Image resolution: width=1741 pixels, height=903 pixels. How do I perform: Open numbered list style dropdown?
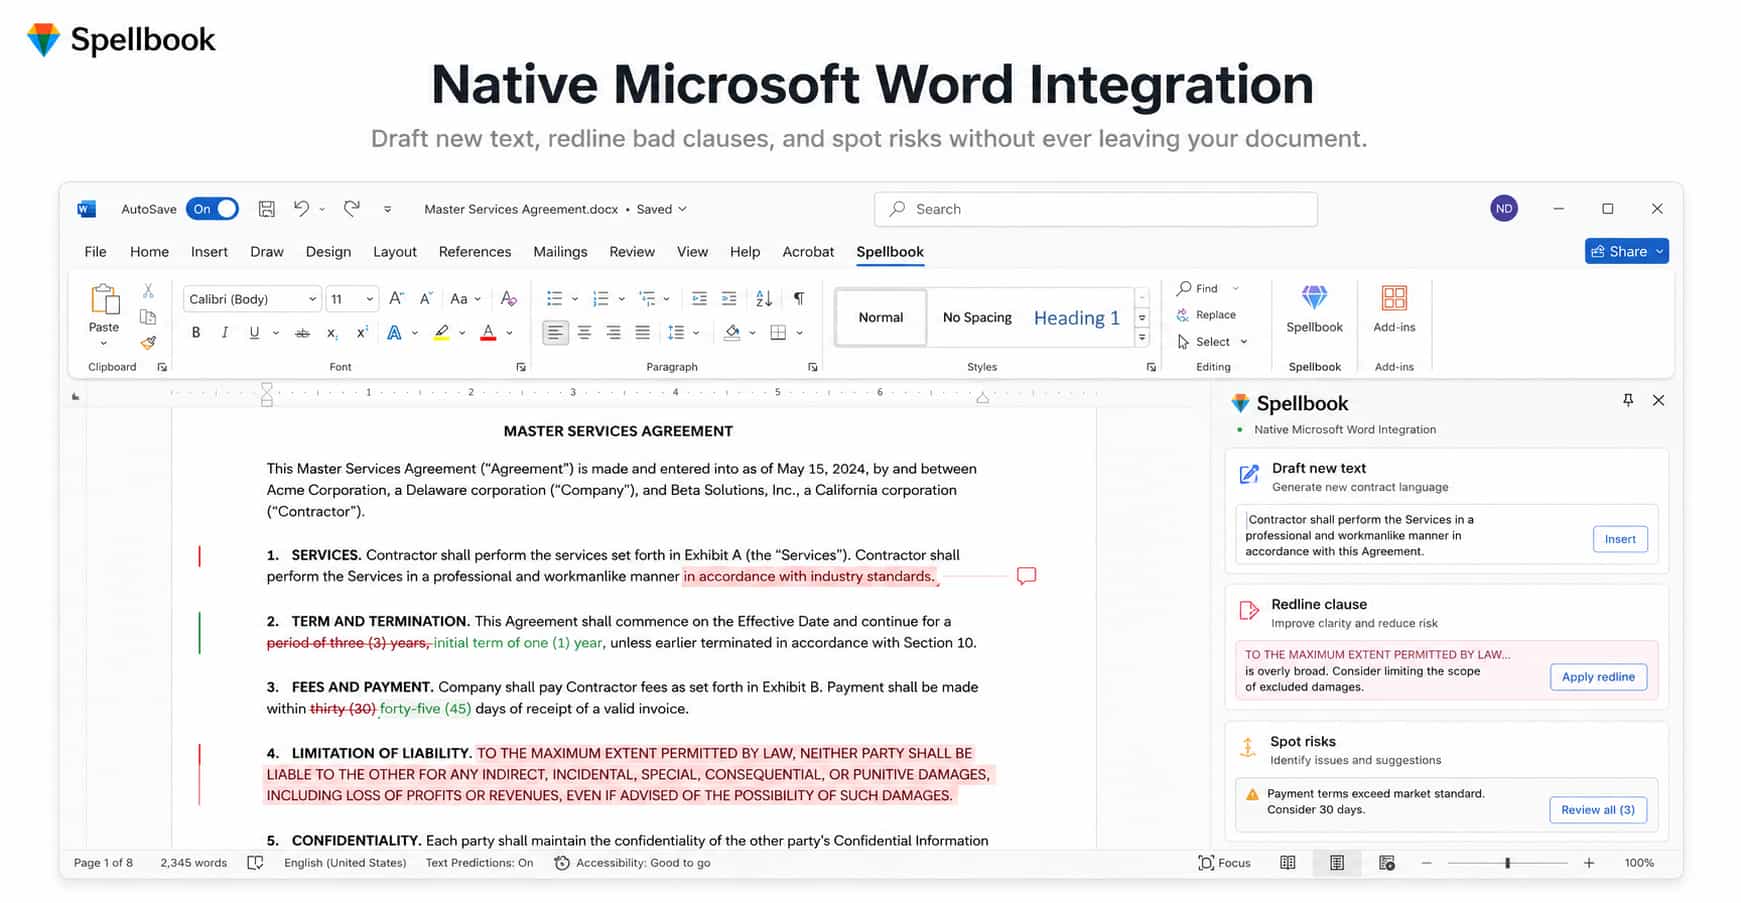click(621, 299)
